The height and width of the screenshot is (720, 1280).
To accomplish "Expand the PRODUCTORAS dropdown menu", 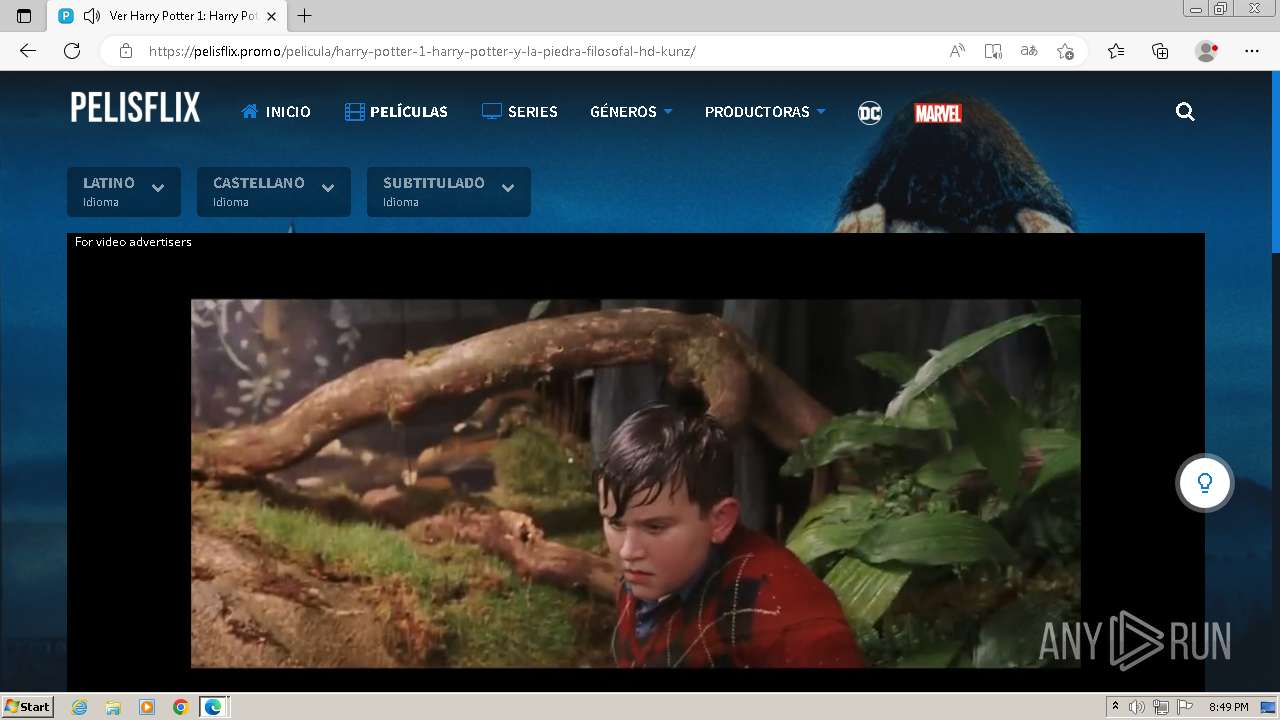I will (765, 112).
